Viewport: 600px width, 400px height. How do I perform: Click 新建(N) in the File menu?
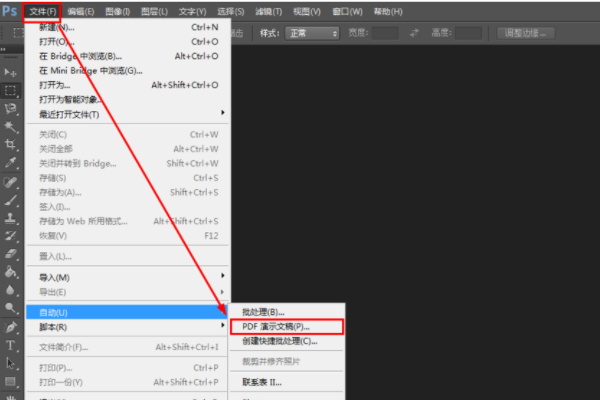click(58, 27)
